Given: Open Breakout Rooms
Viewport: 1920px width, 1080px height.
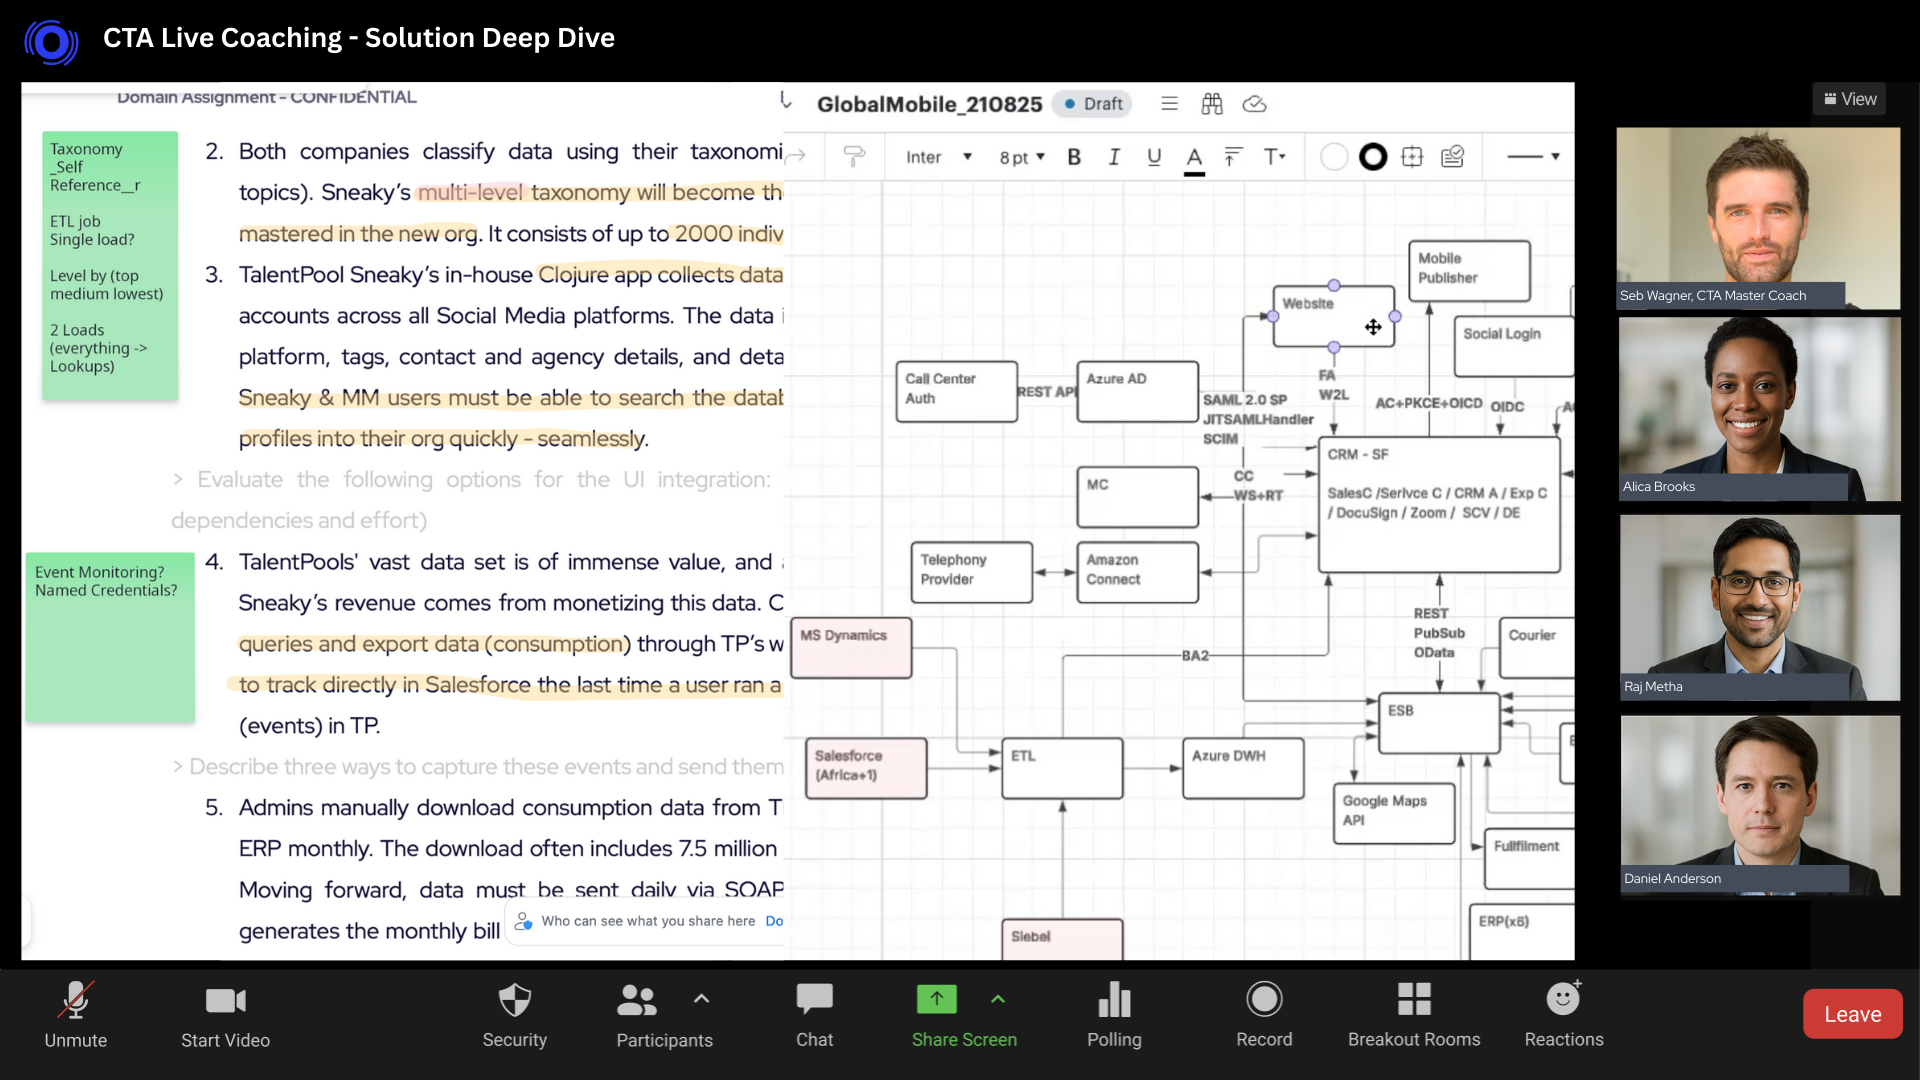Looking at the screenshot, I should tap(1414, 1014).
